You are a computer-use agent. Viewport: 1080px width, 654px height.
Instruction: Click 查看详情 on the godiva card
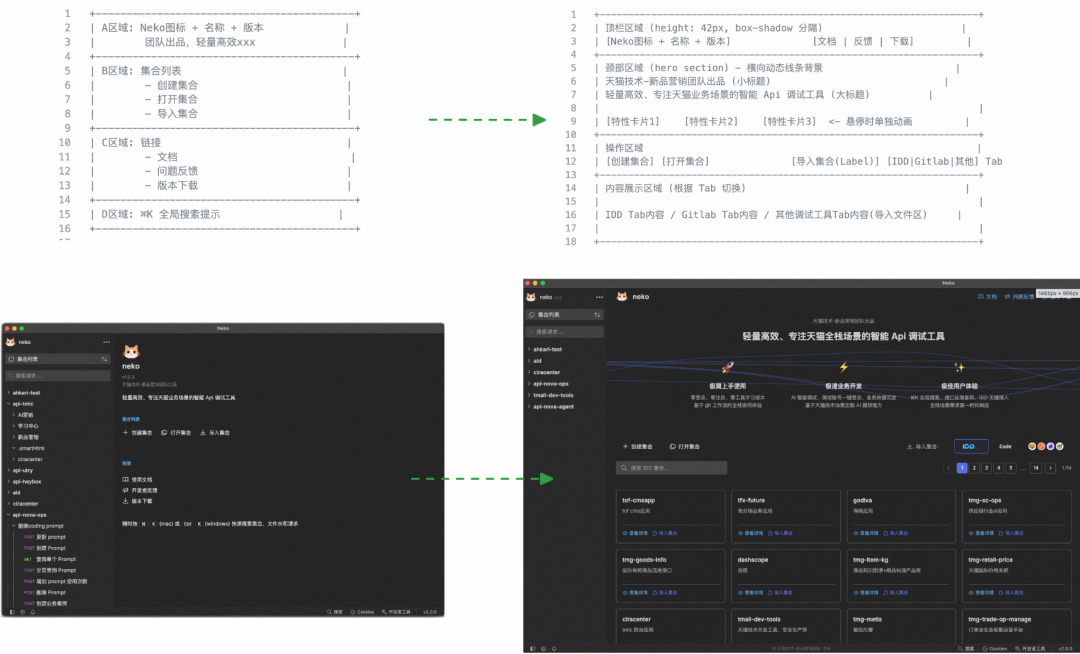[x=865, y=533]
